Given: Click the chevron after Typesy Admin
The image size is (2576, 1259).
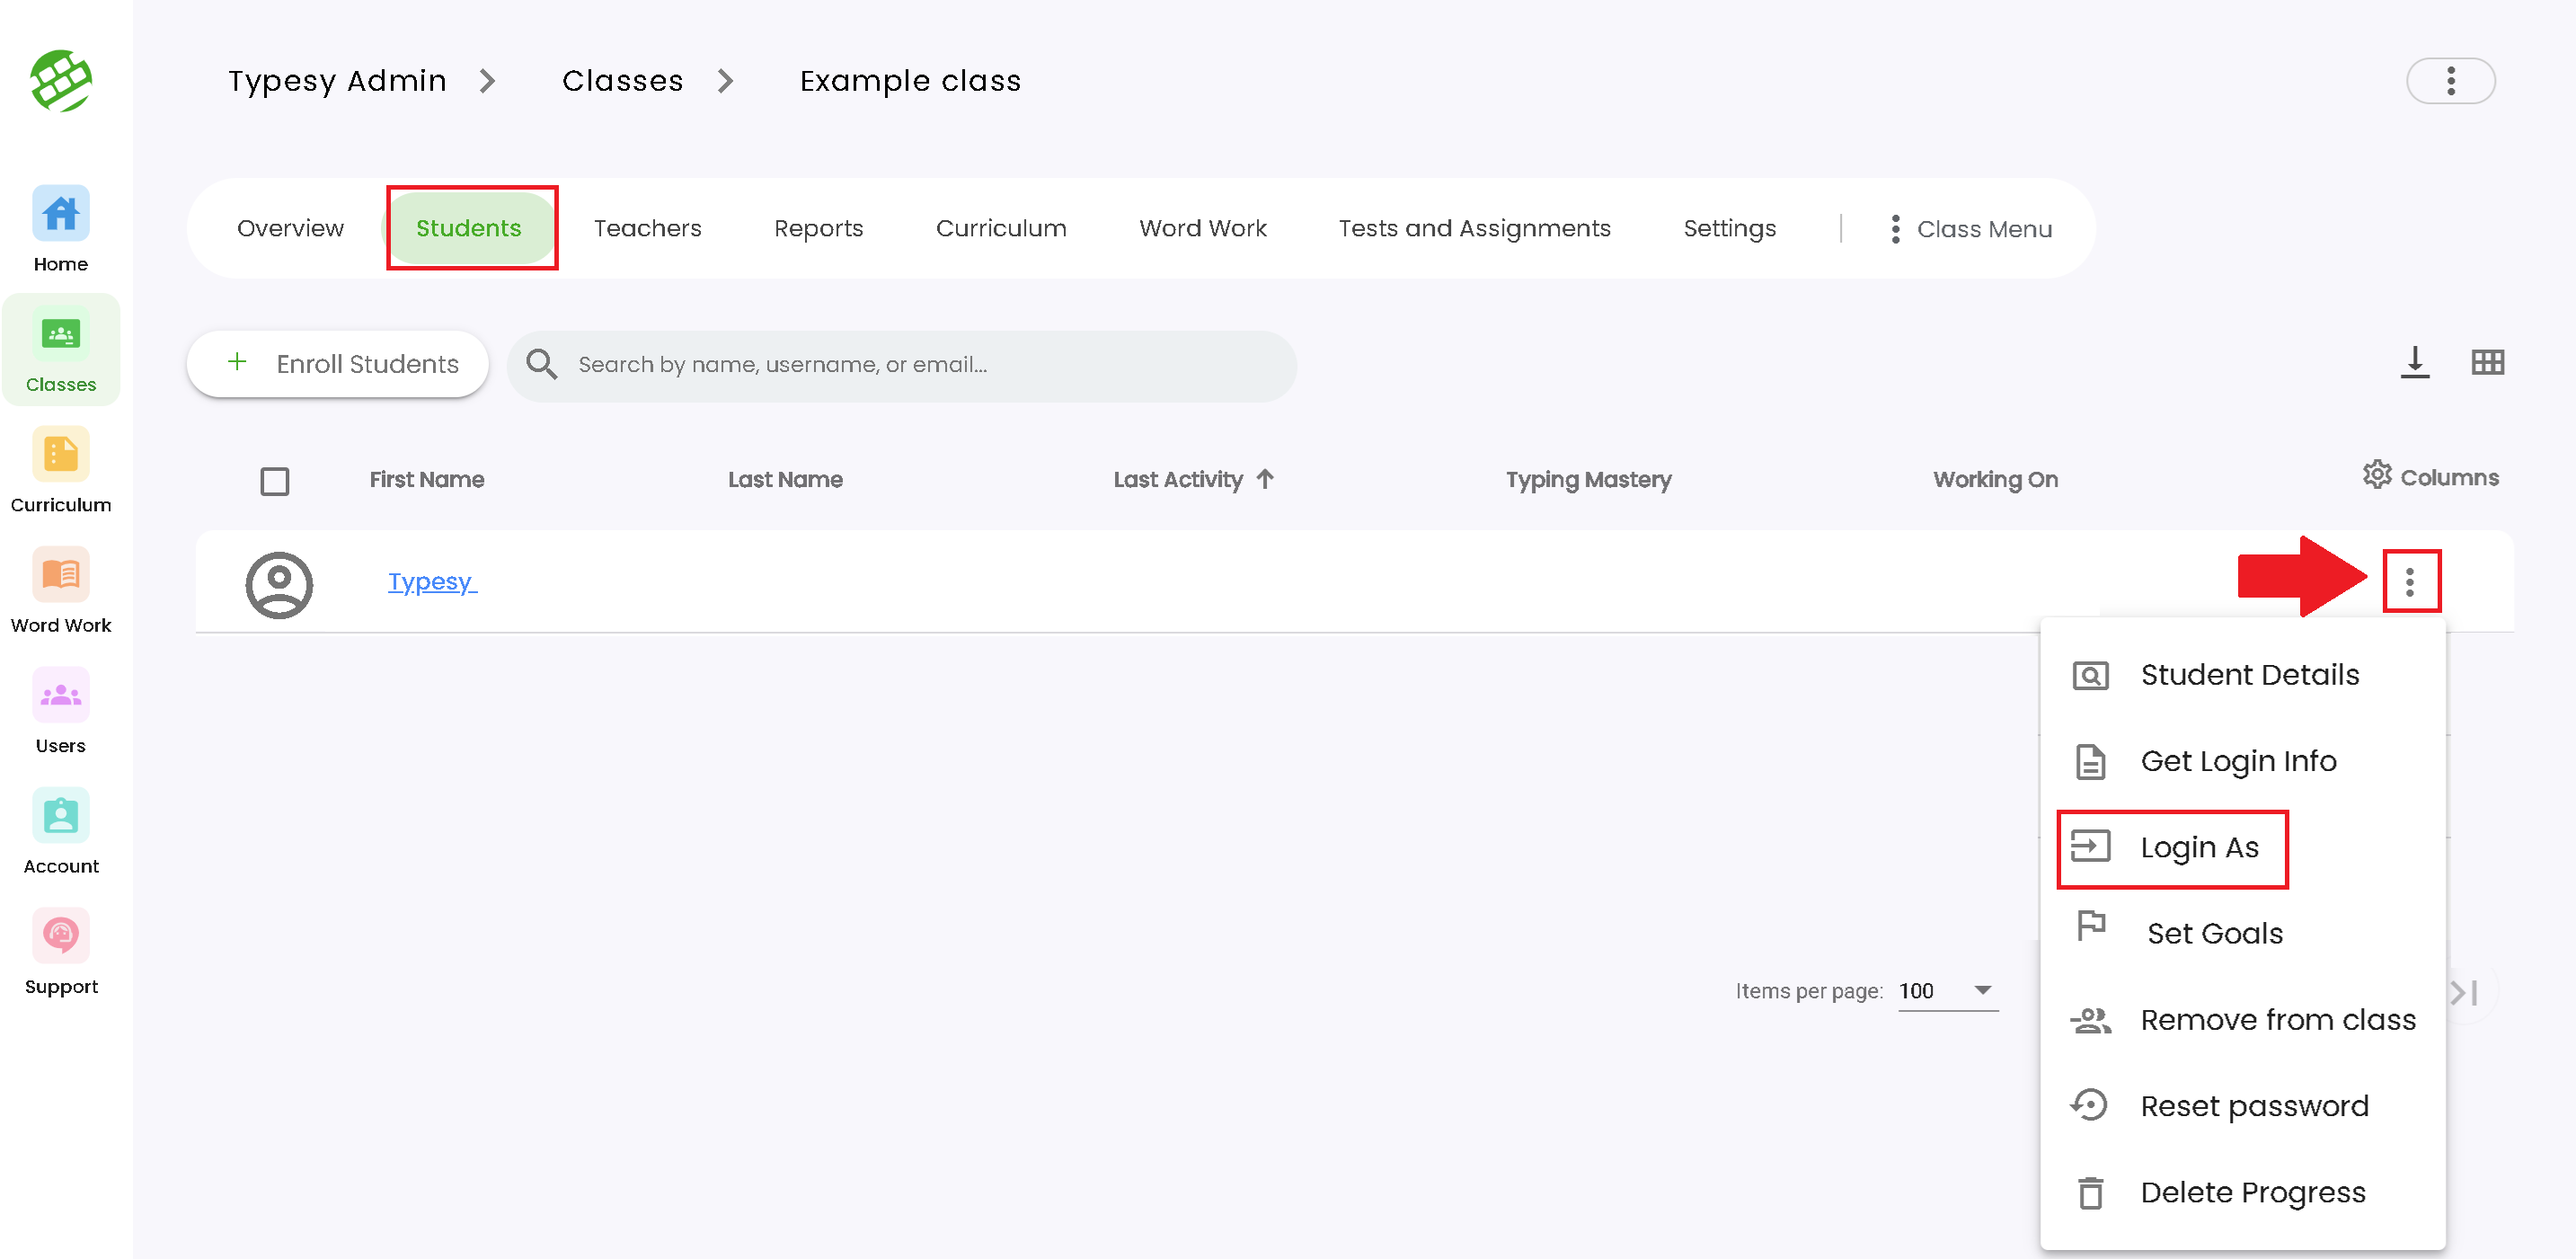Looking at the screenshot, I should click(487, 81).
